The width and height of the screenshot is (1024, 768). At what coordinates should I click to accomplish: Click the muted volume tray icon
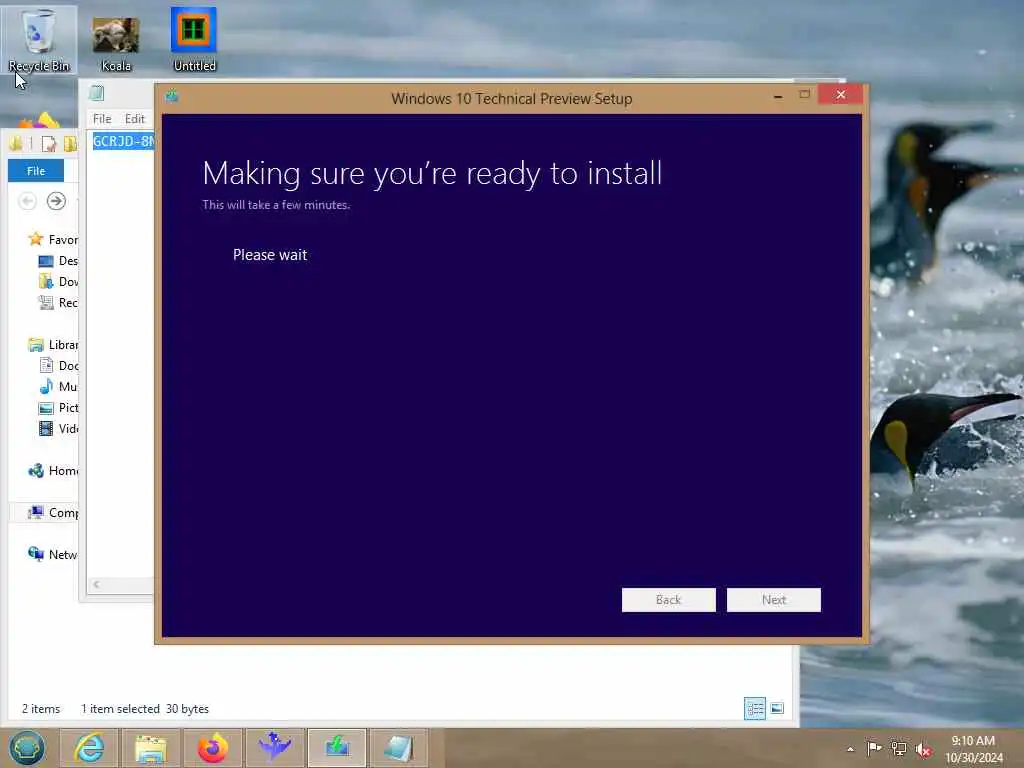pyautogui.click(x=923, y=750)
